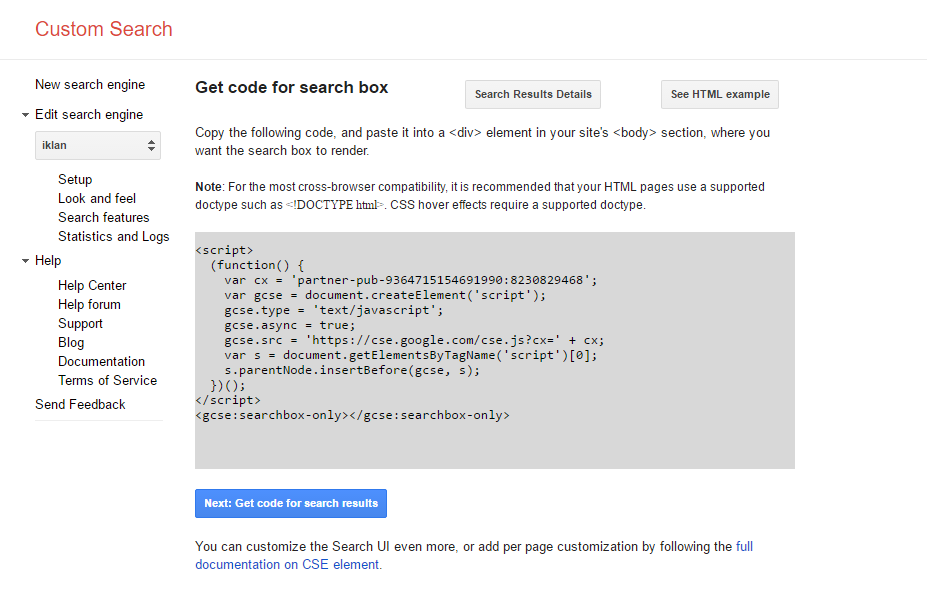
Task: Click Send Feedback in sidebar
Action: [80, 404]
